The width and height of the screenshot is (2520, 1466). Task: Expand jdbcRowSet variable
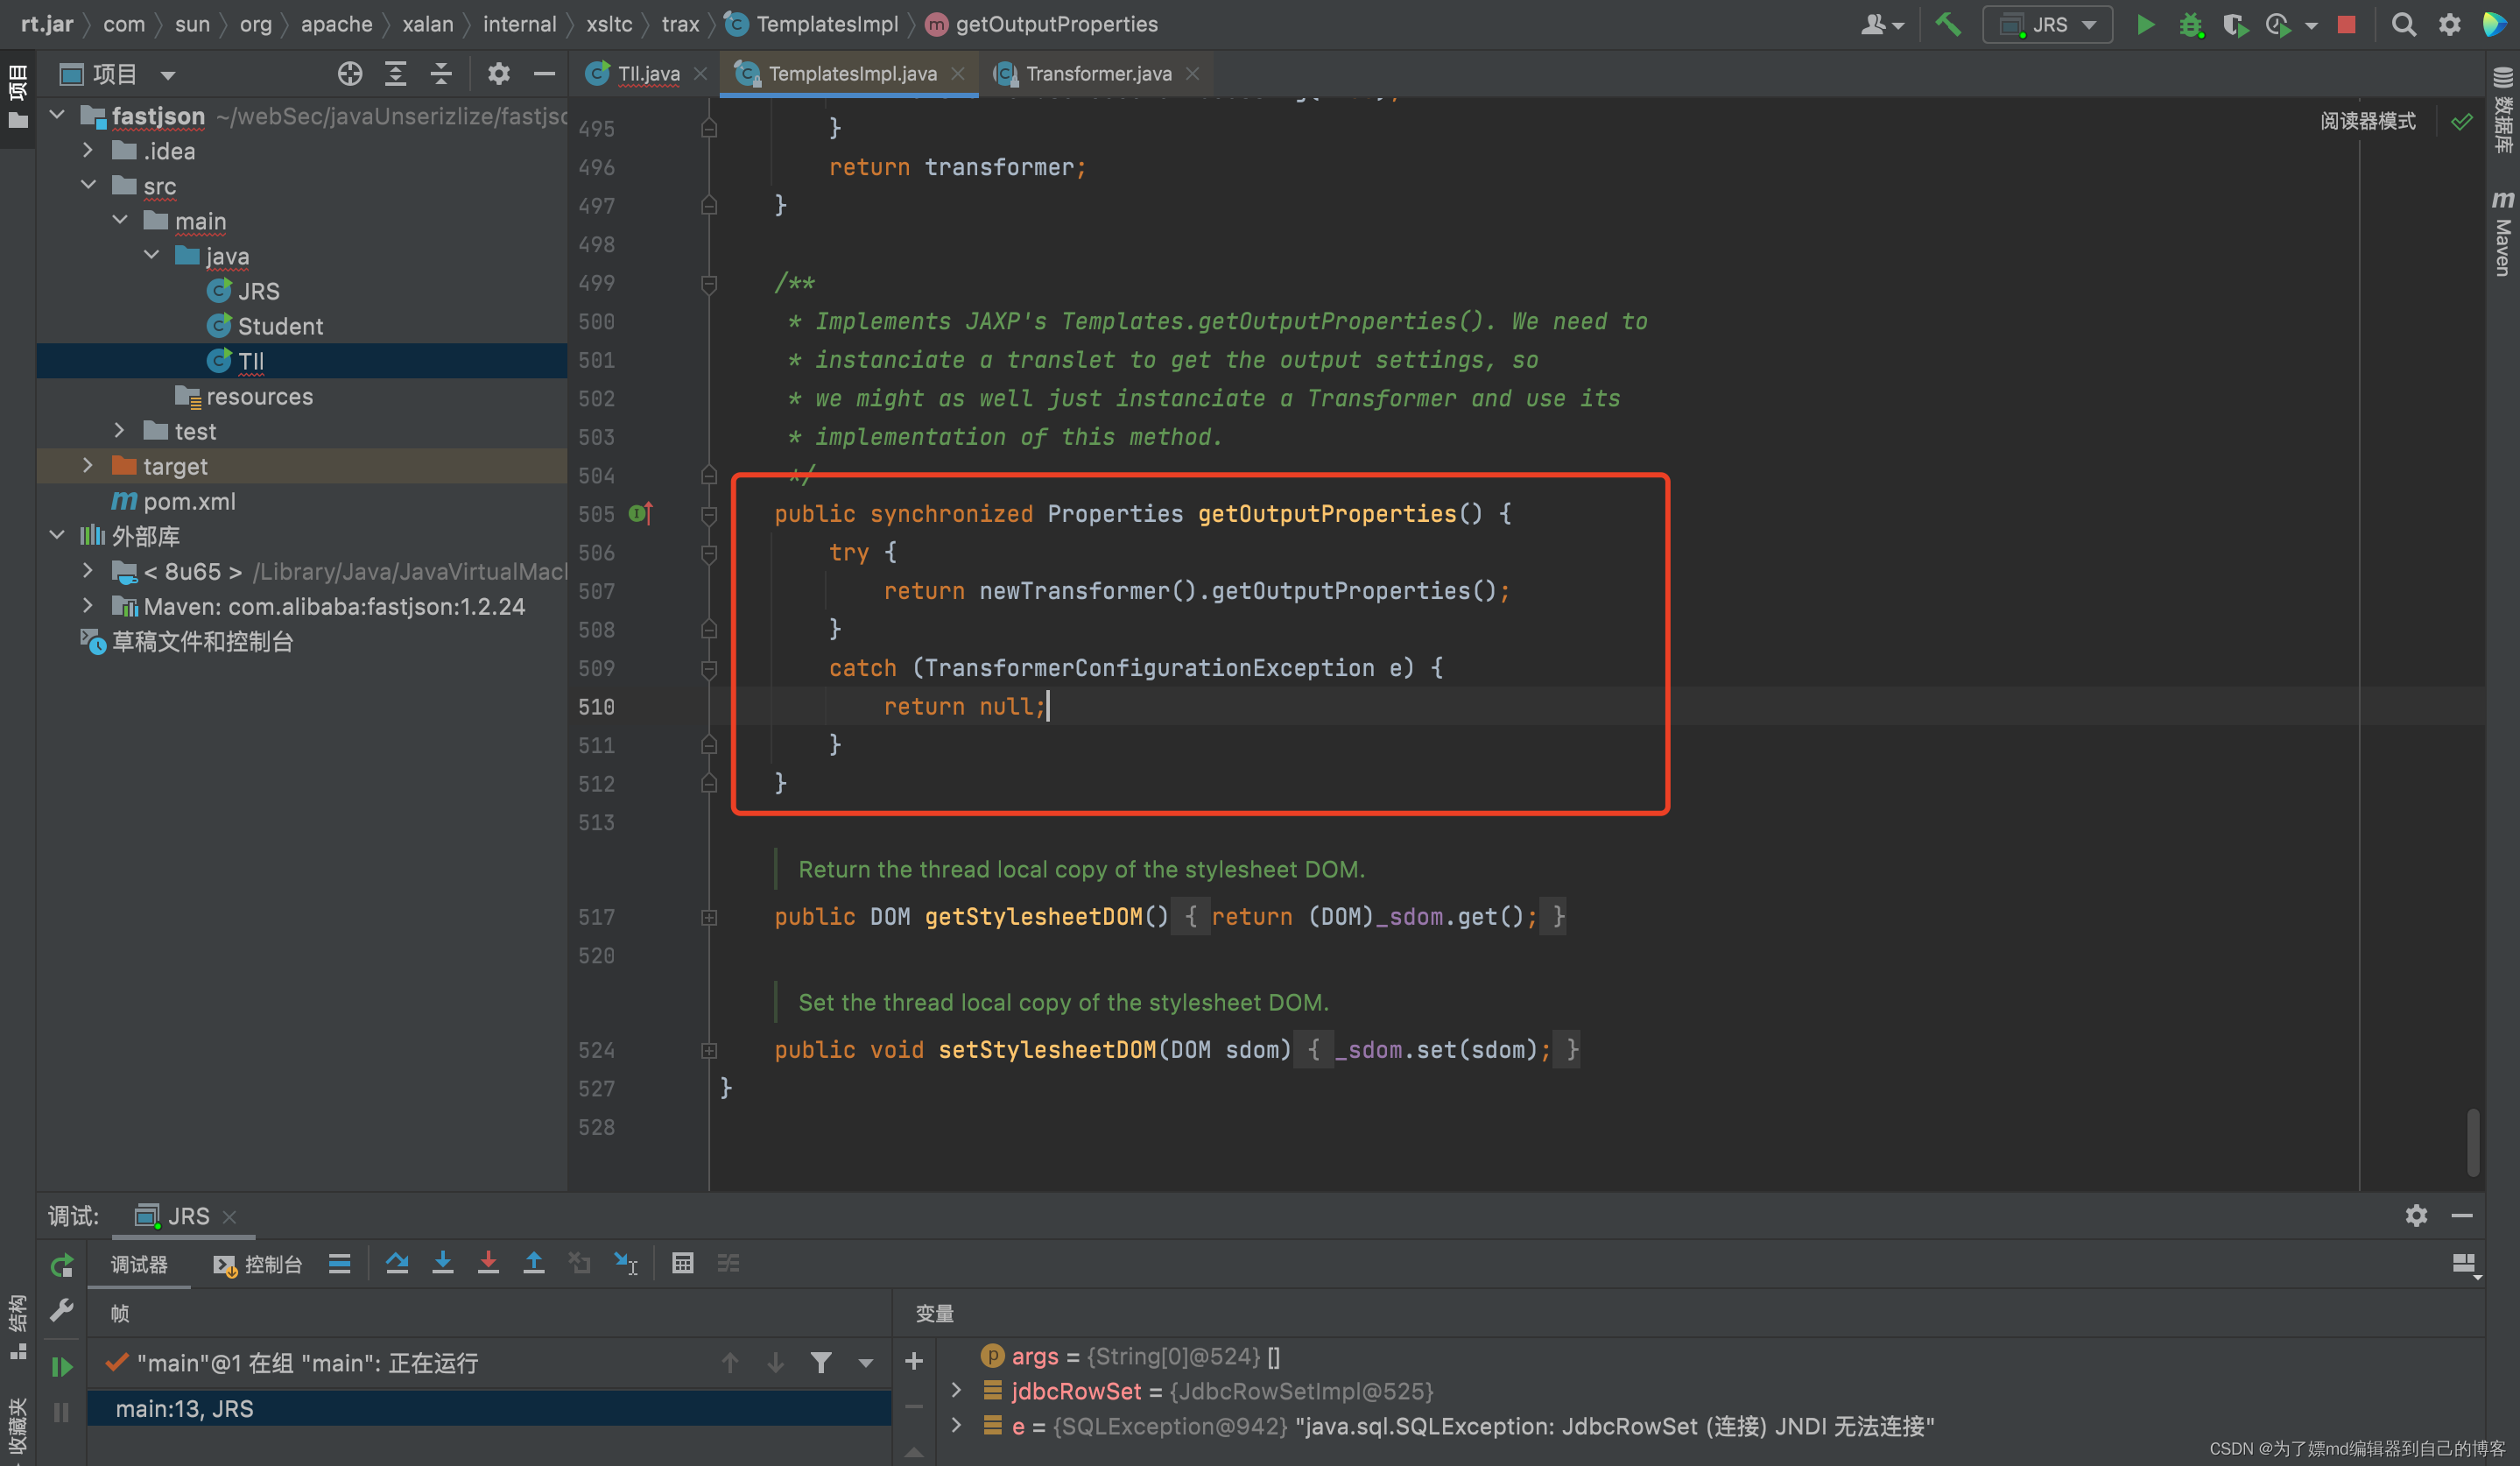point(956,1390)
